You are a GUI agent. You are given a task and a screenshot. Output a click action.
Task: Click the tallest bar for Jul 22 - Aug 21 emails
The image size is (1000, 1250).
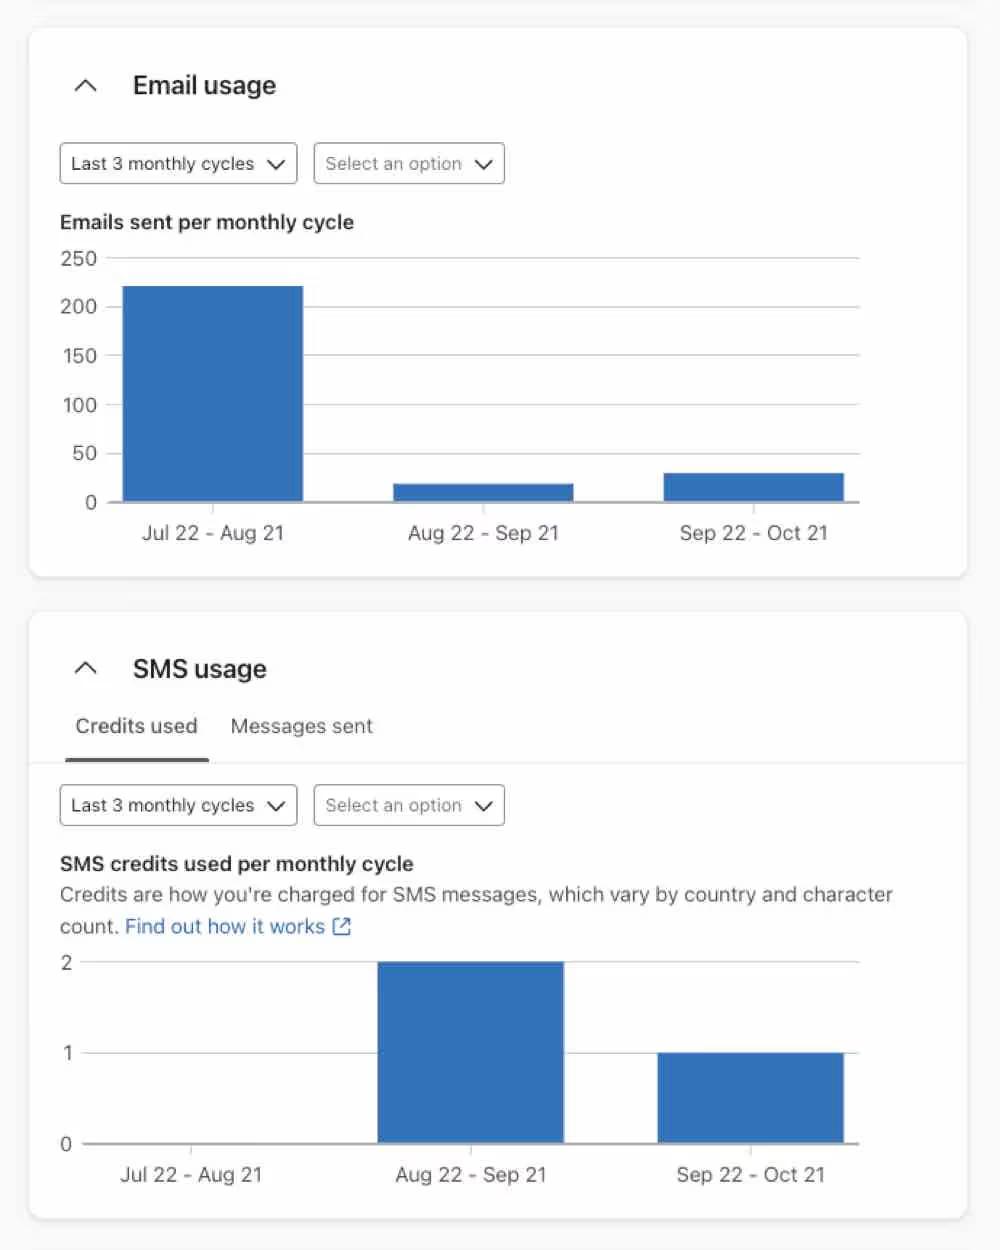212,395
